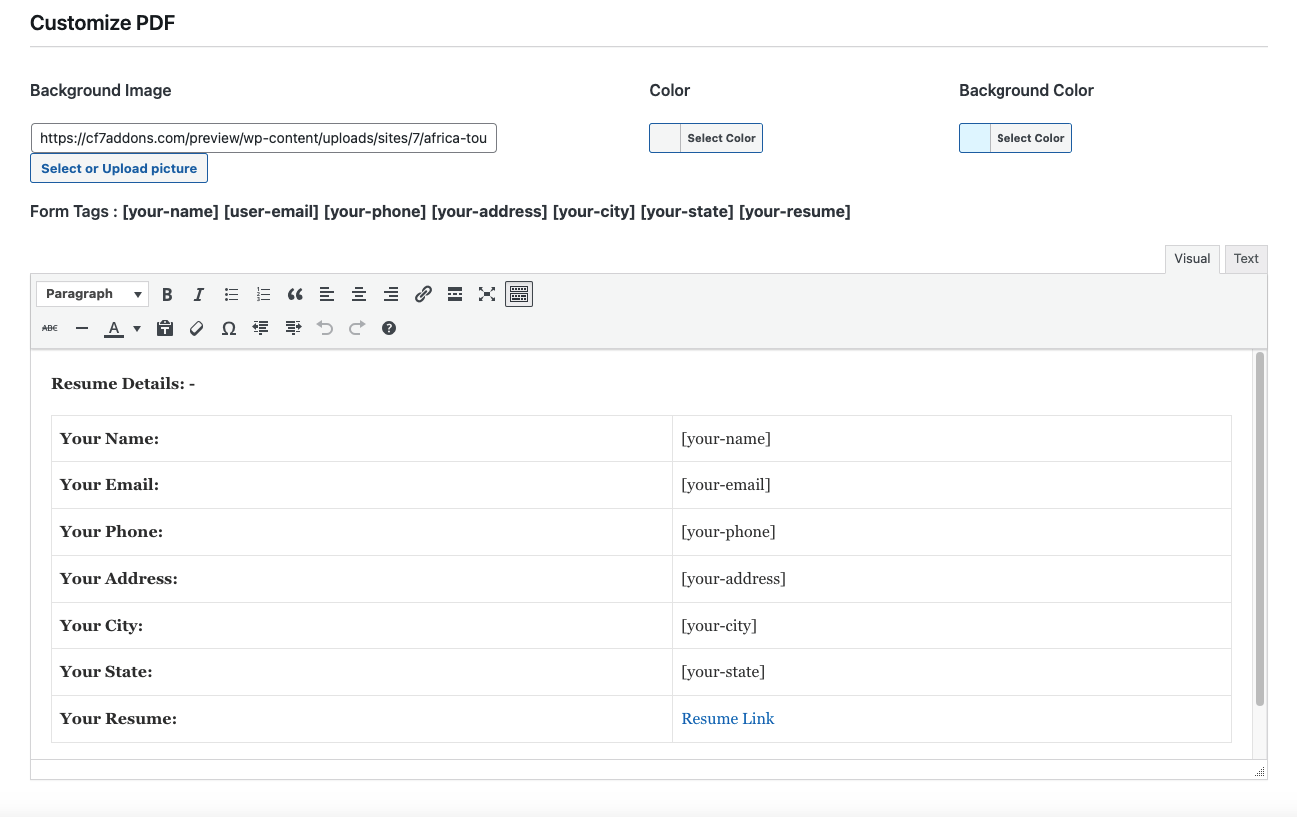Click Select or Upload picture button

[x=119, y=169]
